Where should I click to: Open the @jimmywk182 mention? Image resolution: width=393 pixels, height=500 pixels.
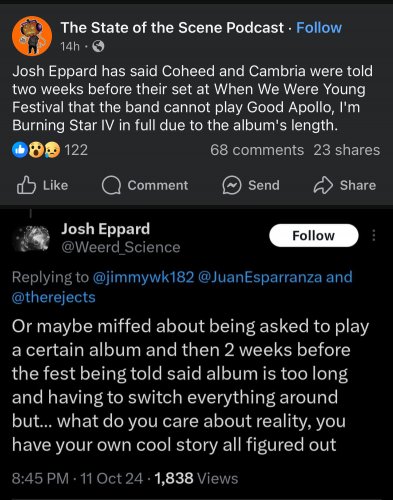click(x=143, y=277)
